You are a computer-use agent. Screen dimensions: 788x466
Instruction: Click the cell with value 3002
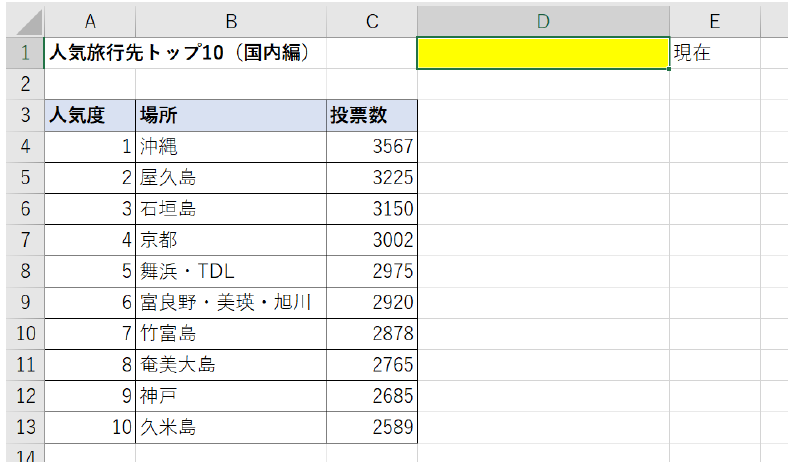coord(371,240)
